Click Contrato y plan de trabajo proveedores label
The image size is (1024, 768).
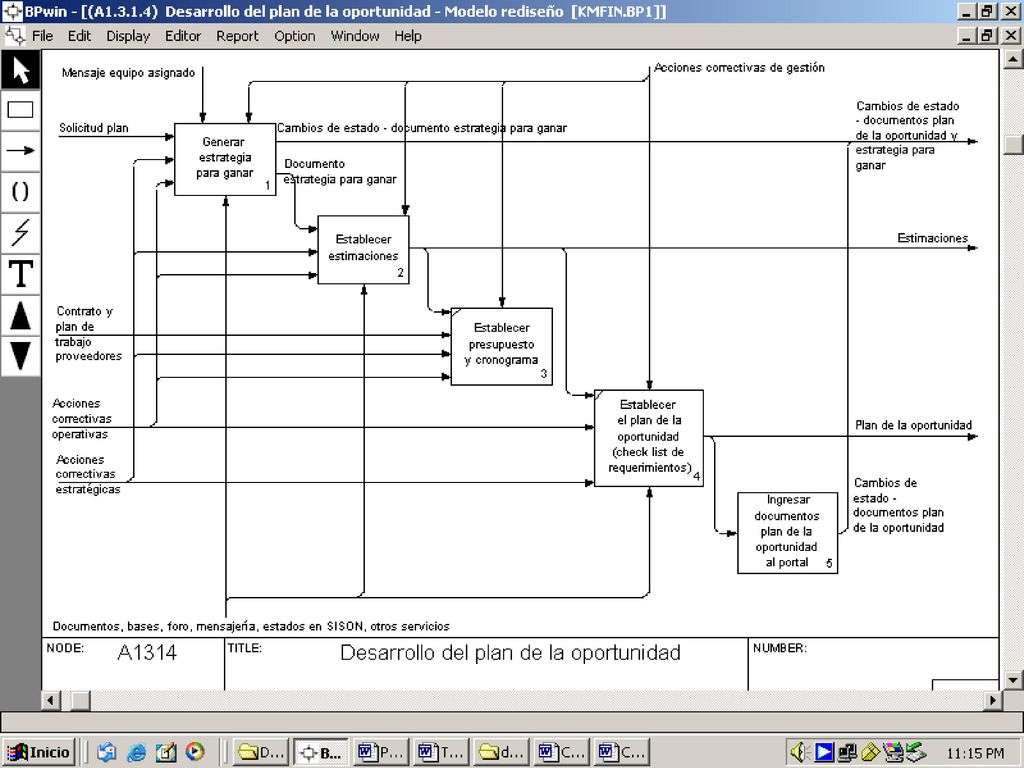(88, 334)
